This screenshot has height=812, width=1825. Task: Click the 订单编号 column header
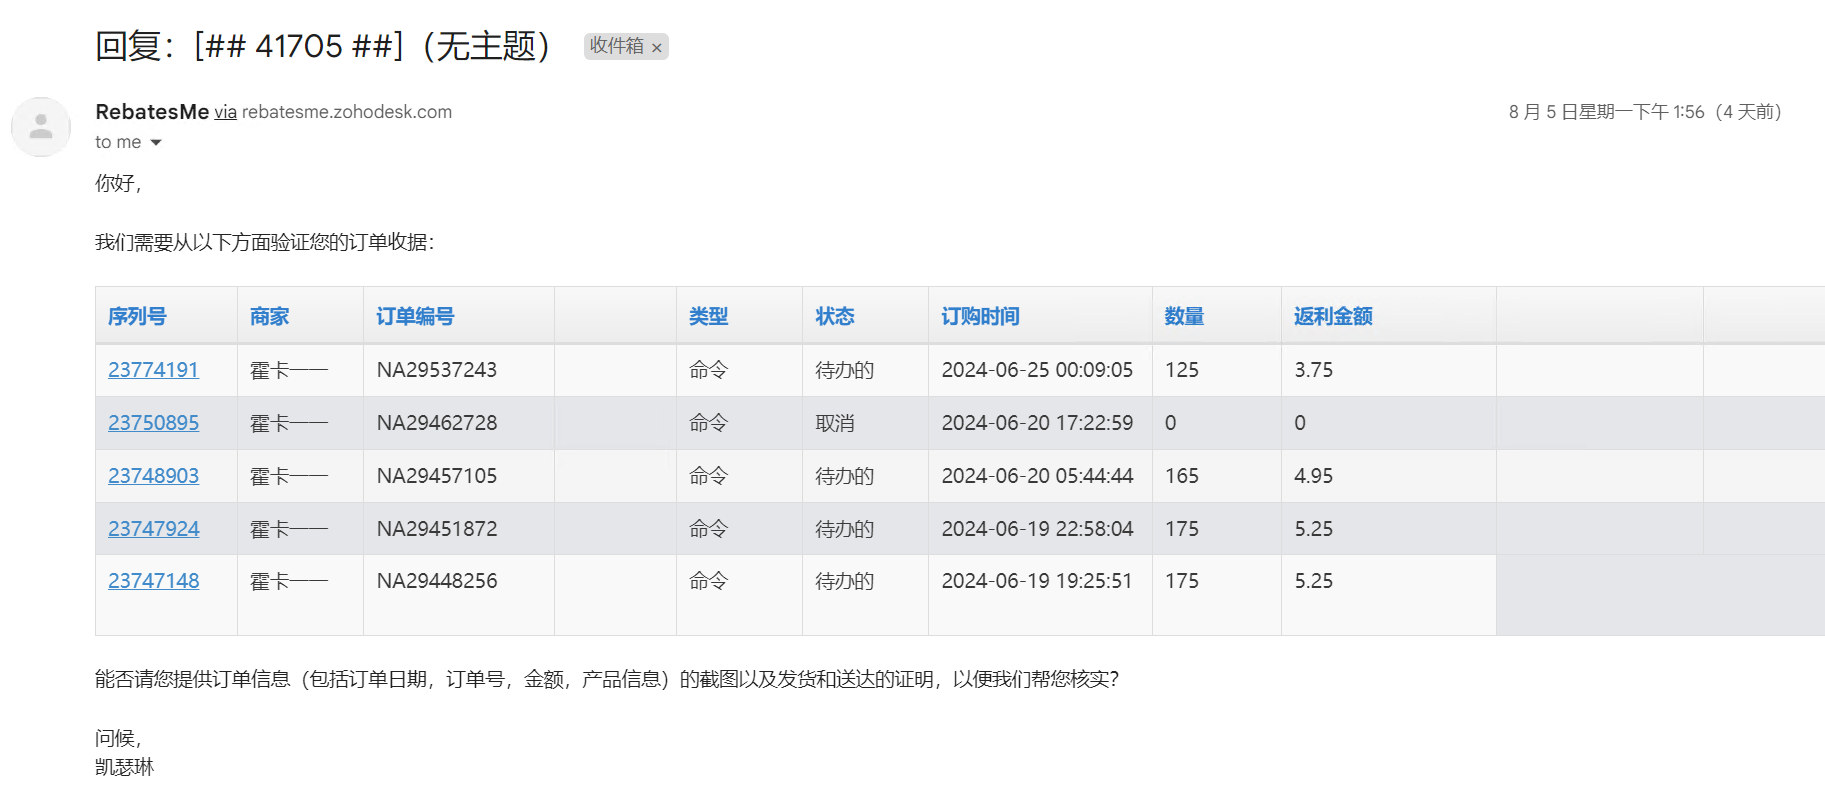click(x=415, y=317)
